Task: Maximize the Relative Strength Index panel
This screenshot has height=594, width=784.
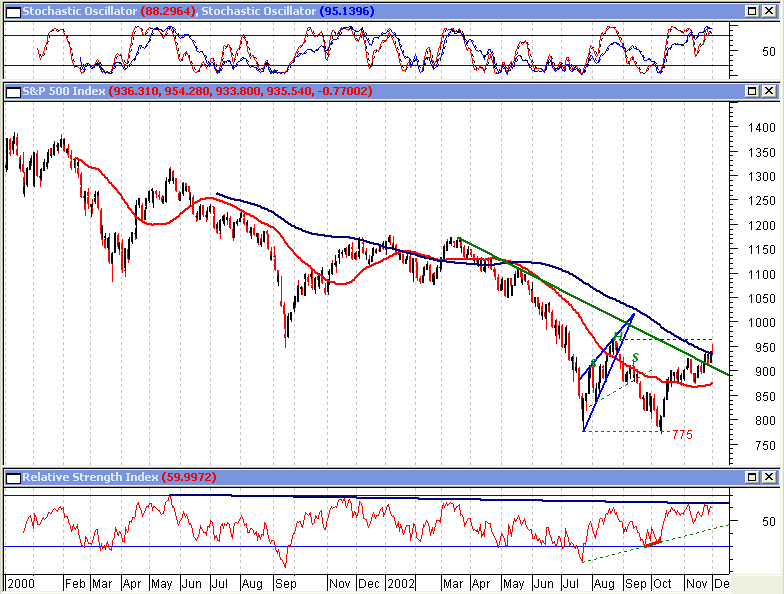Action: (x=752, y=477)
